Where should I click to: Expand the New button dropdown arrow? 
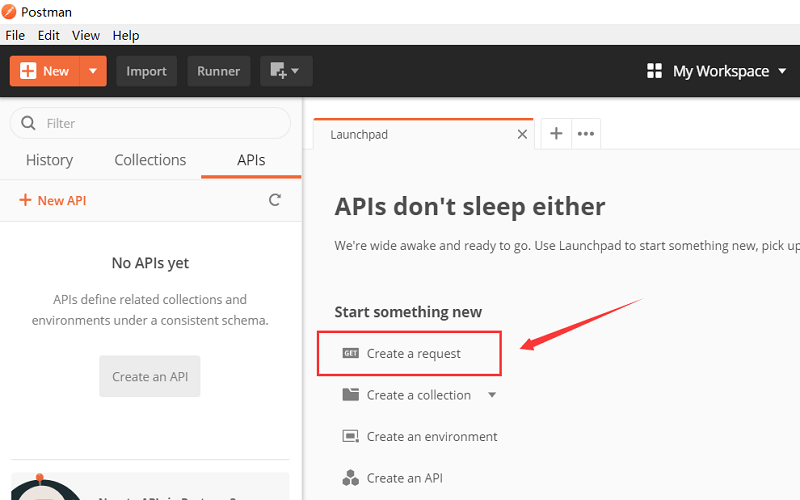(x=92, y=71)
